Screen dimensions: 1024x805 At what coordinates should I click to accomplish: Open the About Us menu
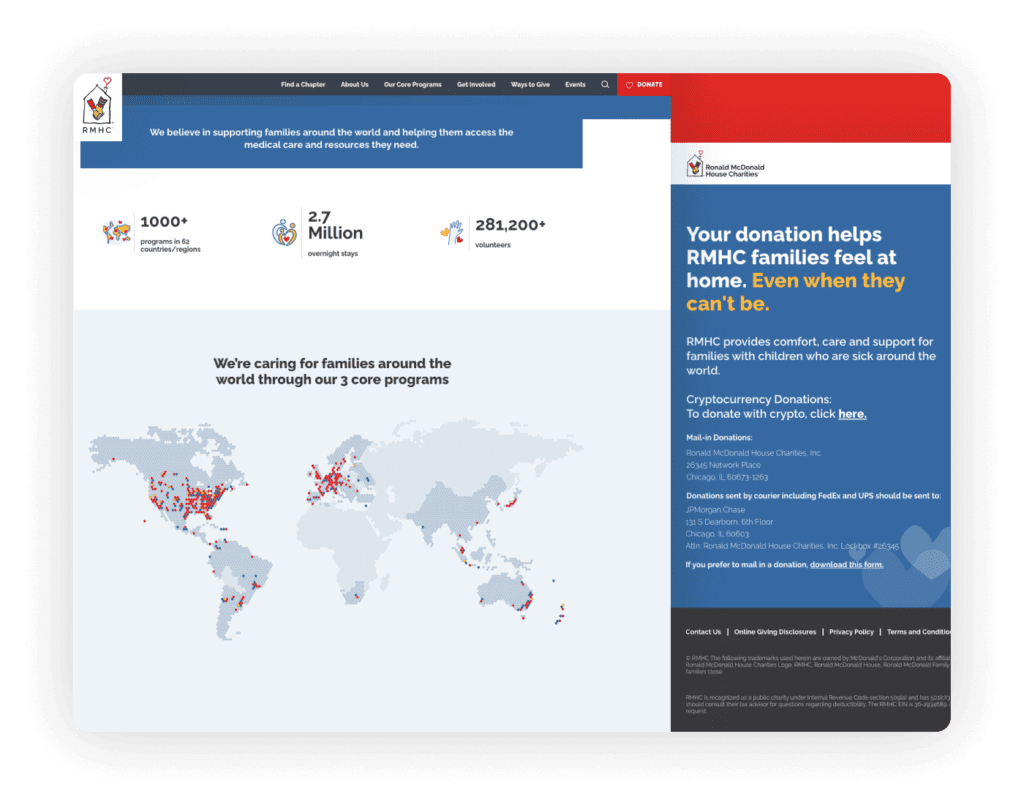click(x=355, y=84)
